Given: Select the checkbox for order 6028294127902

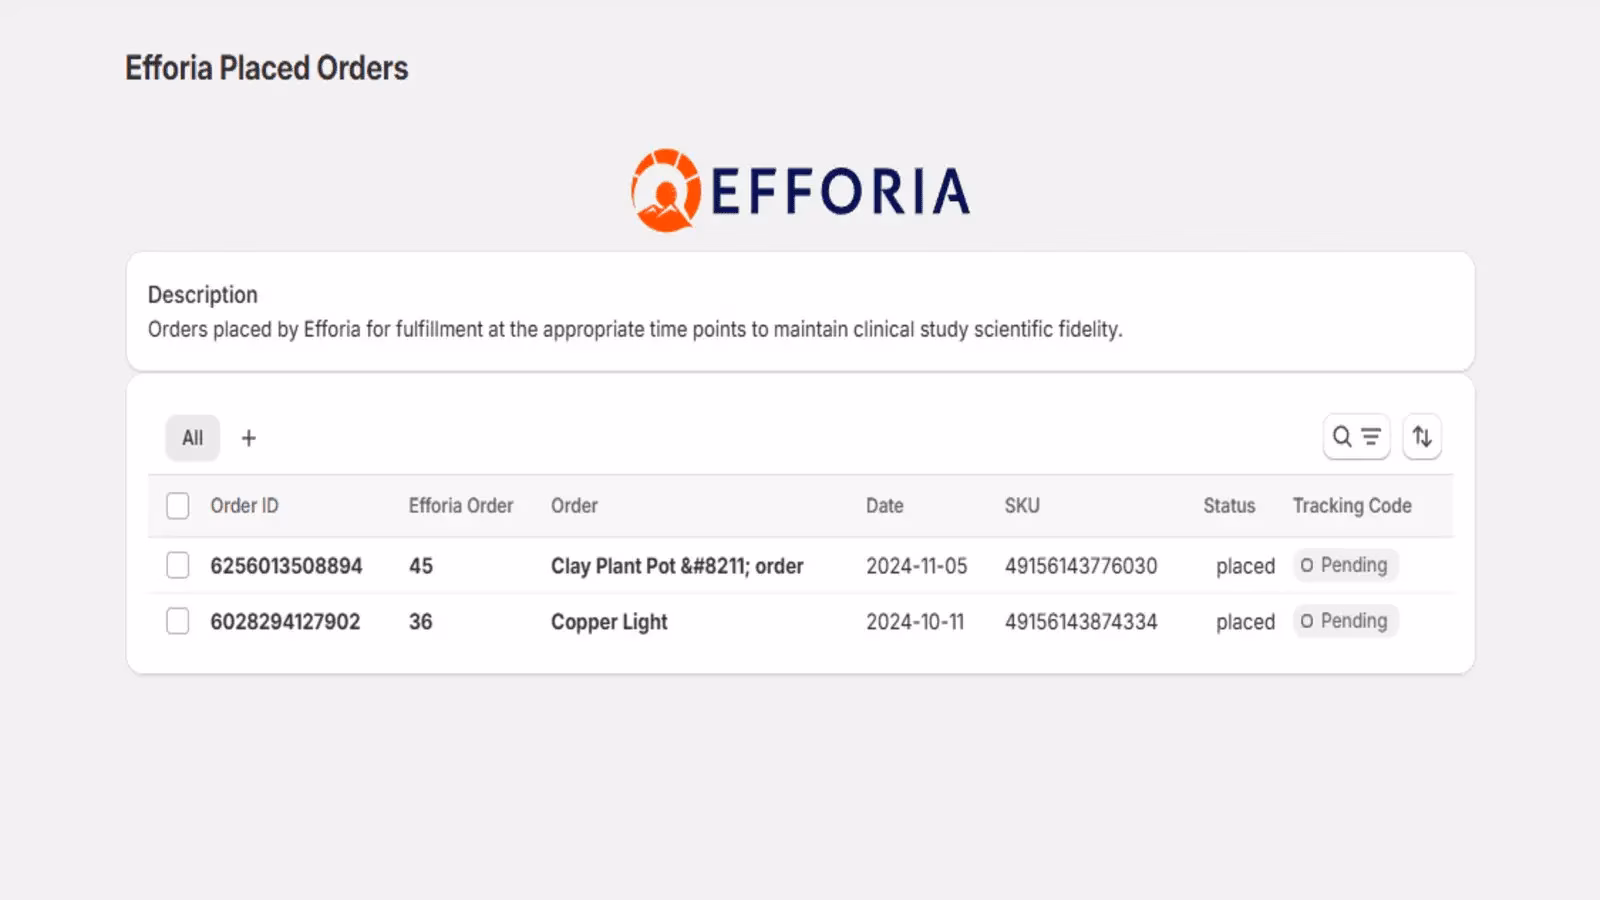Looking at the screenshot, I should click(178, 622).
